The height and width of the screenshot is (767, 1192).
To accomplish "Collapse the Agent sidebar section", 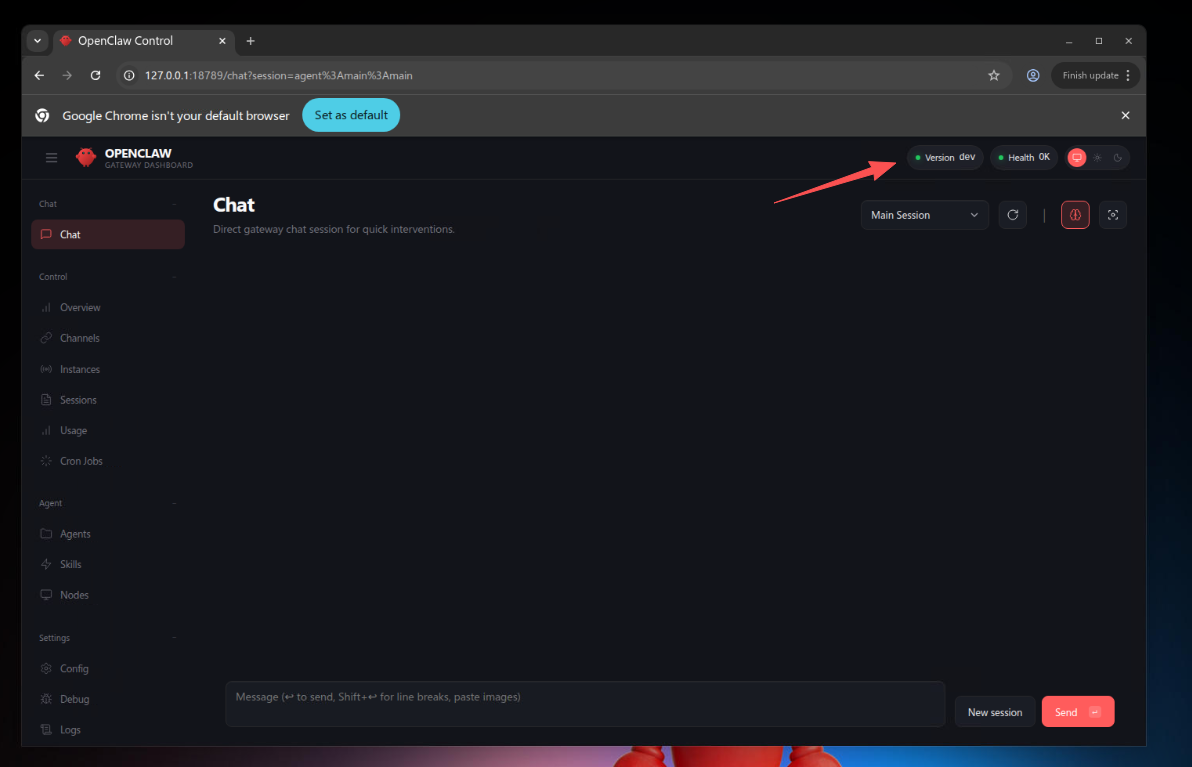I will point(173,504).
